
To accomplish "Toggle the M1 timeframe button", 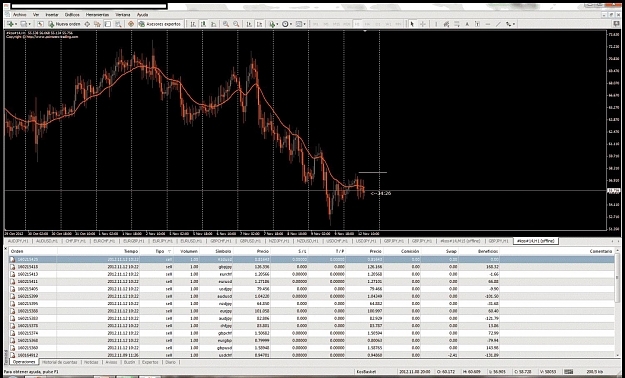I will pos(316,24).
